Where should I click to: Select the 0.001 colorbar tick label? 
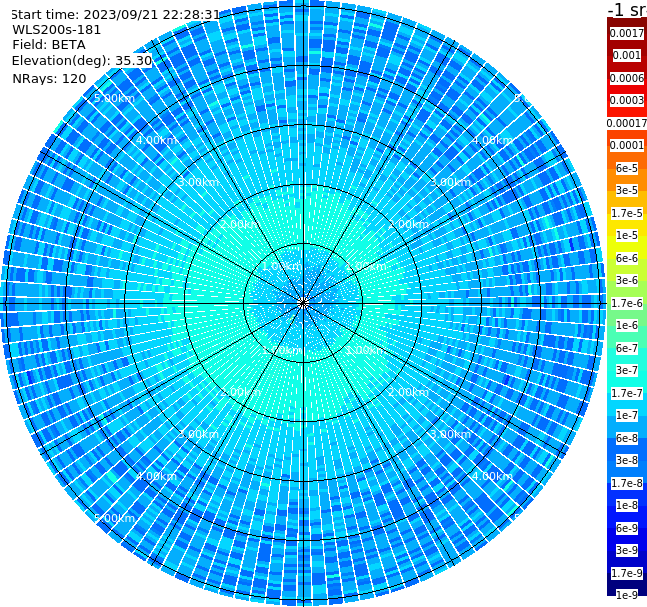(627, 55)
